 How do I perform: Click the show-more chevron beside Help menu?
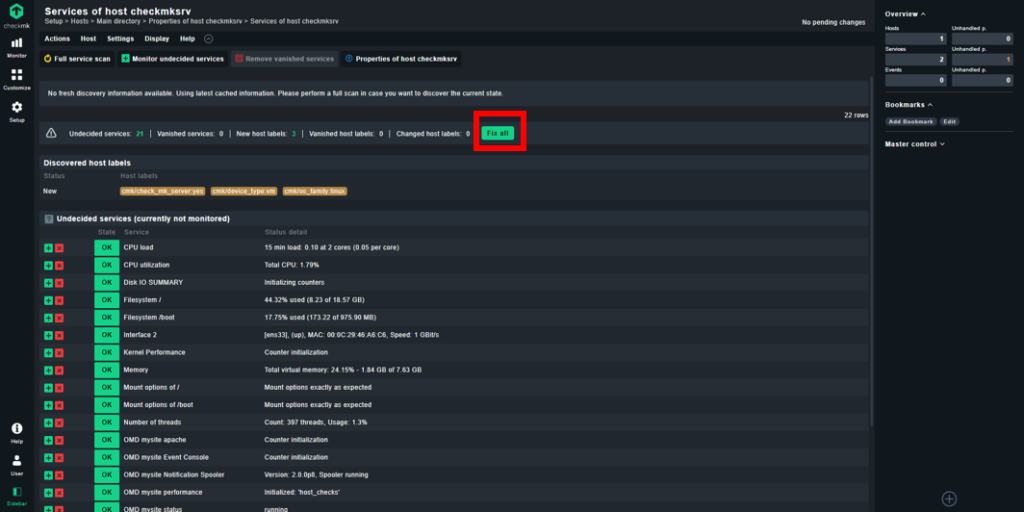pyautogui.click(x=208, y=39)
